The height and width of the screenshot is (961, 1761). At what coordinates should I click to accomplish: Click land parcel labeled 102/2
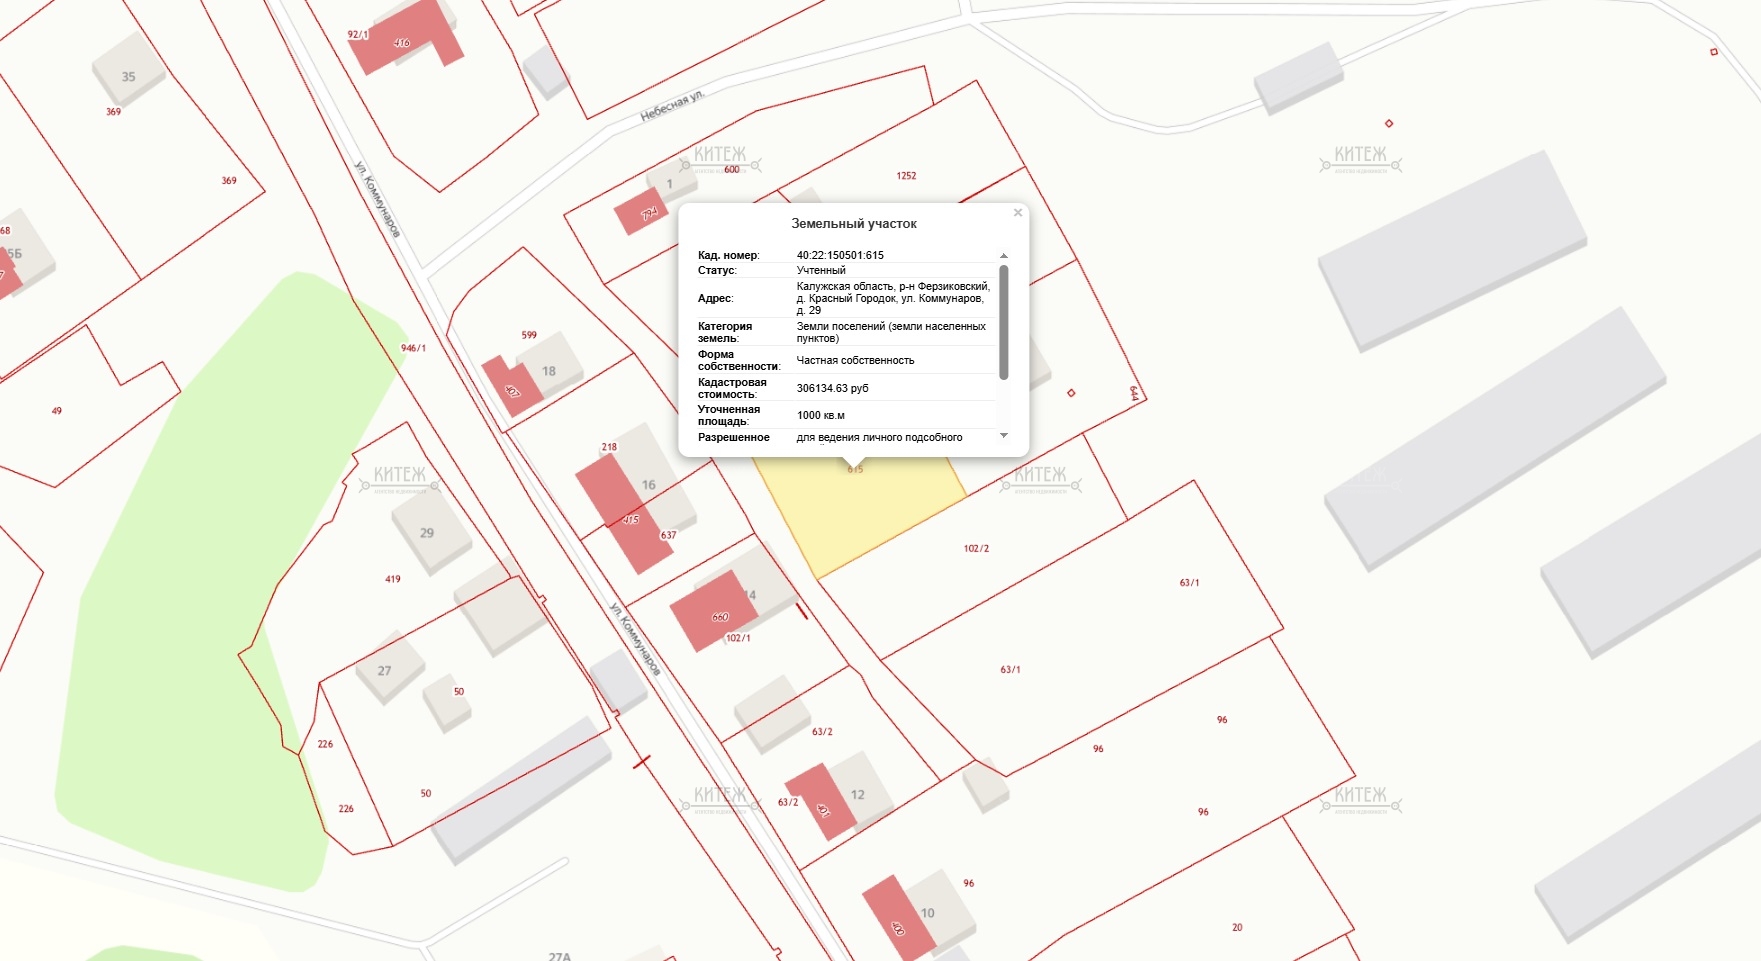(976, 549)
